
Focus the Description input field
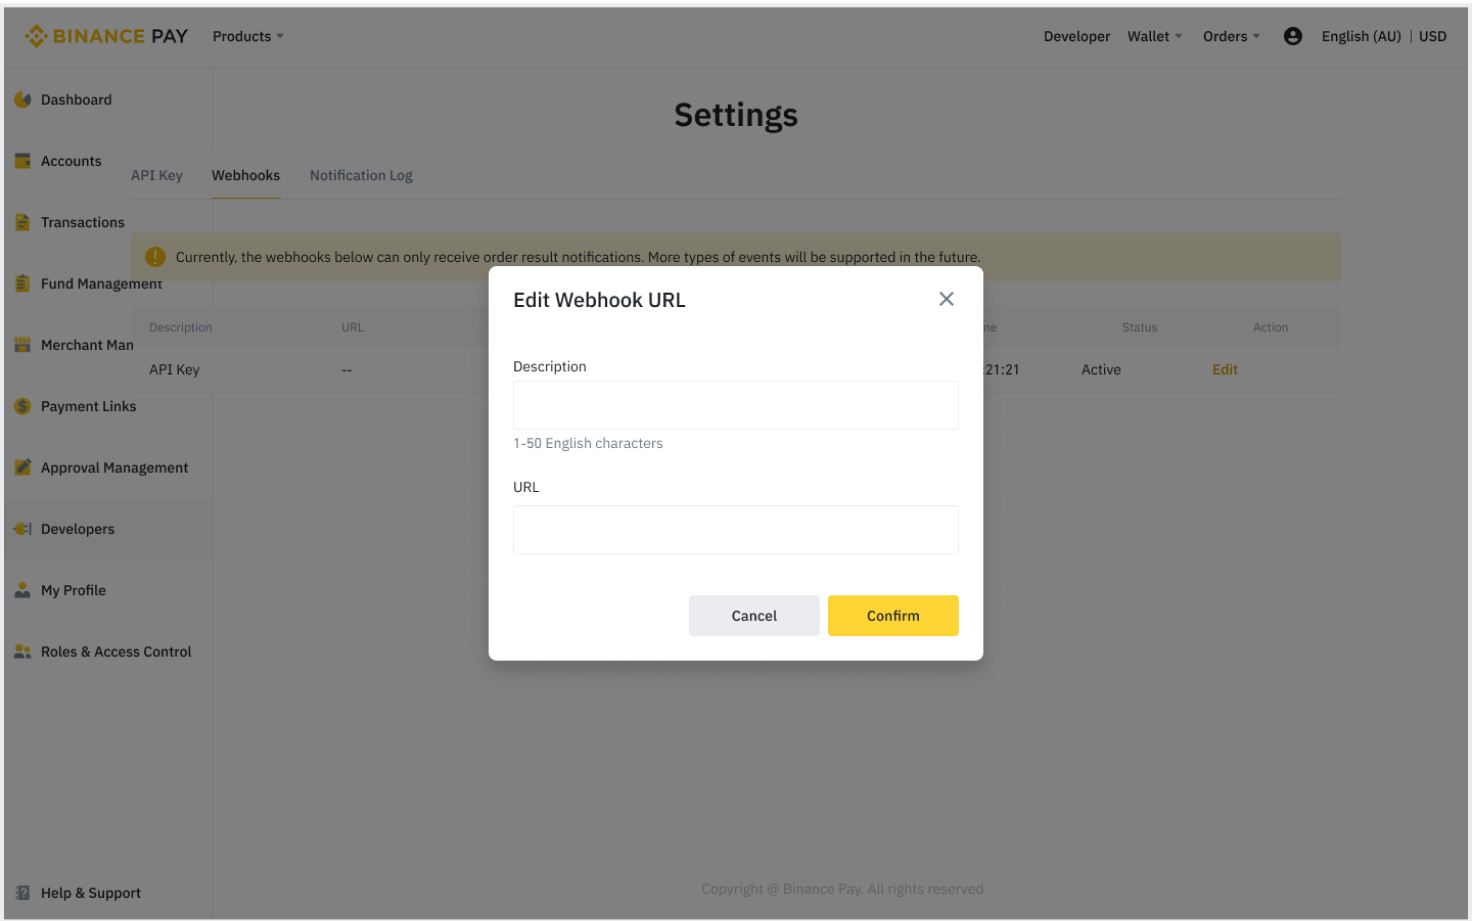pyautogui.click(x=736, y=405)
